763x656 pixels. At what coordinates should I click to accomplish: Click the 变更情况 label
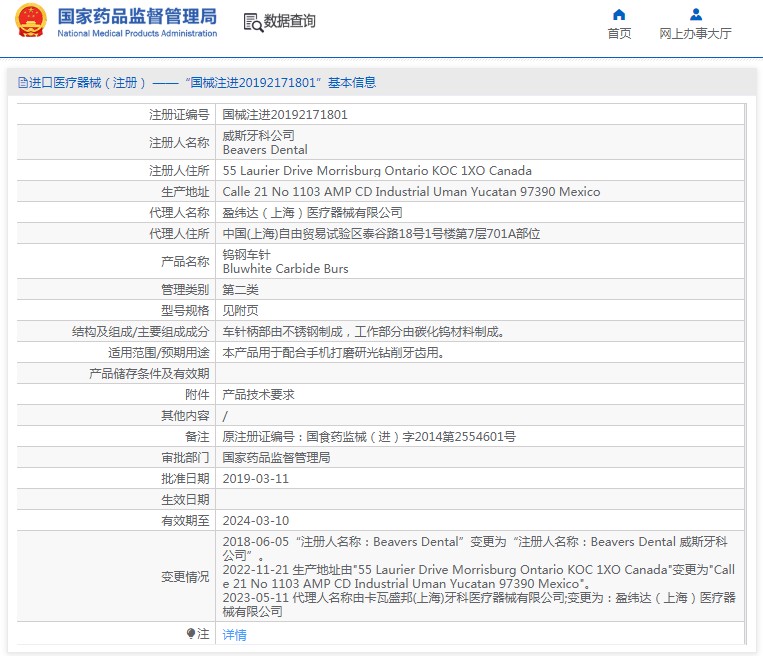[x=185, y=577]
